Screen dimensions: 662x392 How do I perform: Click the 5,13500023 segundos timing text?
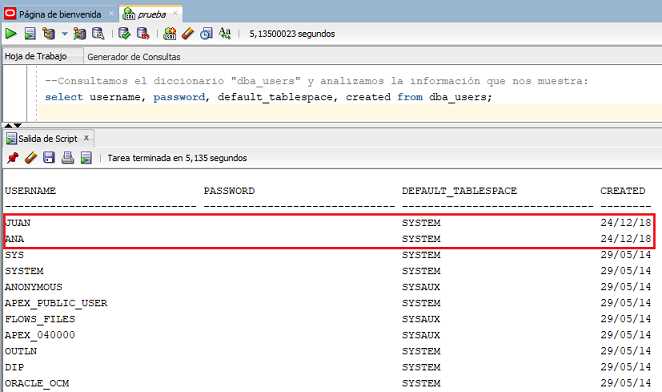coord(292,34)
